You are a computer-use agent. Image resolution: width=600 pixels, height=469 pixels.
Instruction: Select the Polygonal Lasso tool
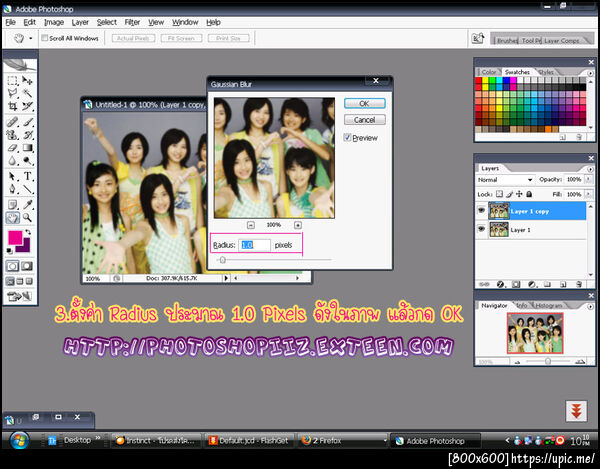pyautogui.click(x=12, y=93)
